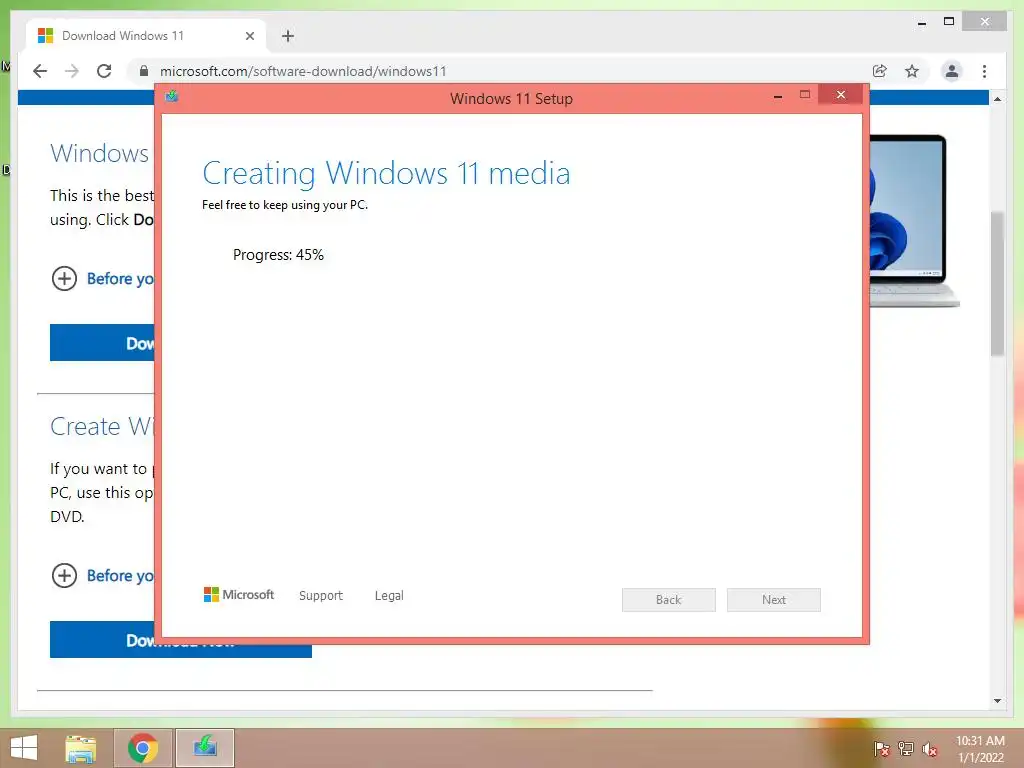The image size is (1024, 768).
Task: Reload the Download Windows 11 page
Action: coord(104,71)
